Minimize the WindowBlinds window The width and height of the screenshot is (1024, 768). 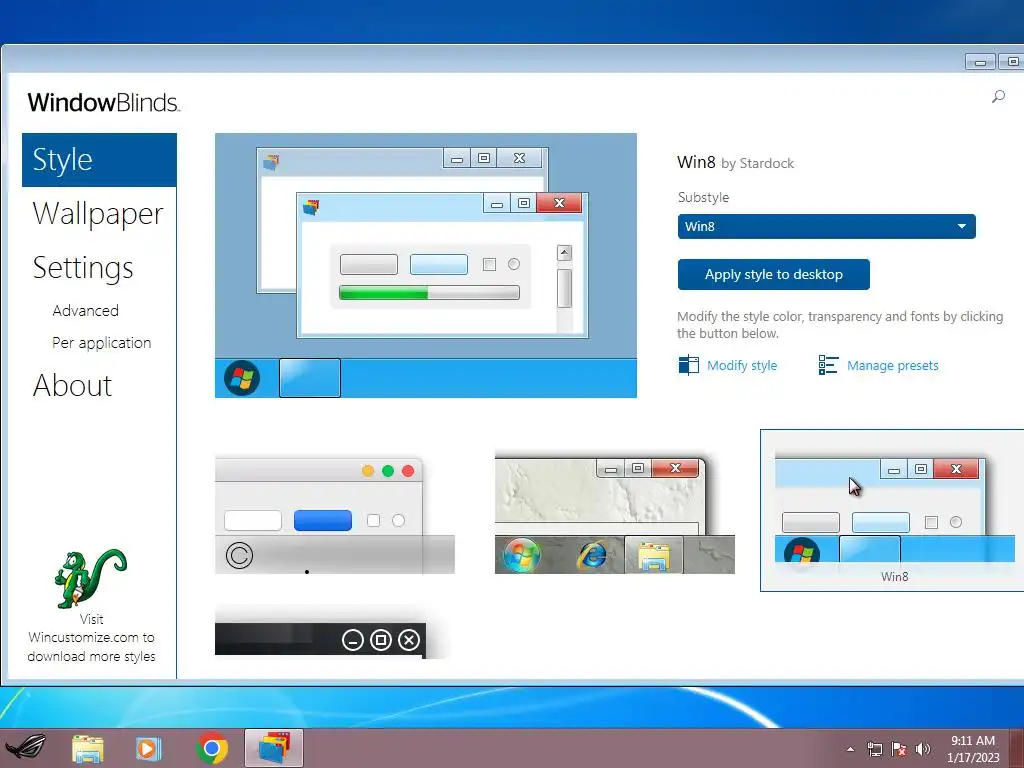pos(980,61)
